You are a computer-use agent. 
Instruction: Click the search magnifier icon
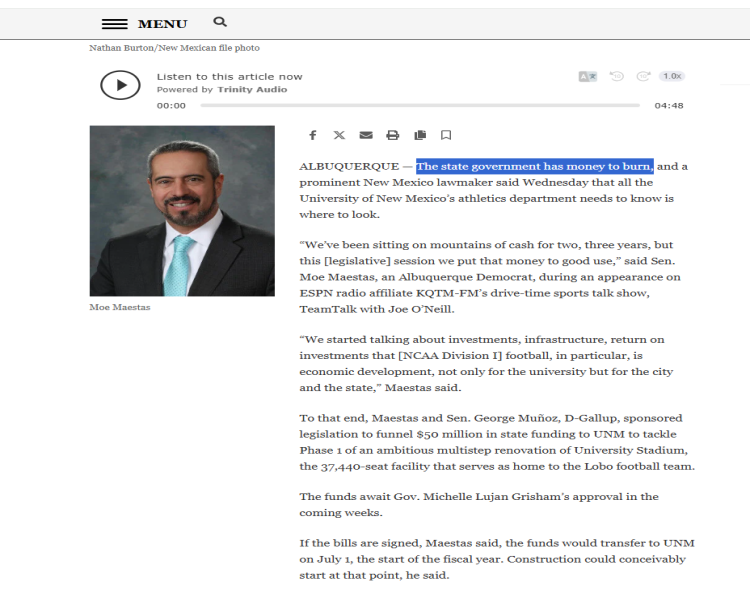(x=220, y=22)
